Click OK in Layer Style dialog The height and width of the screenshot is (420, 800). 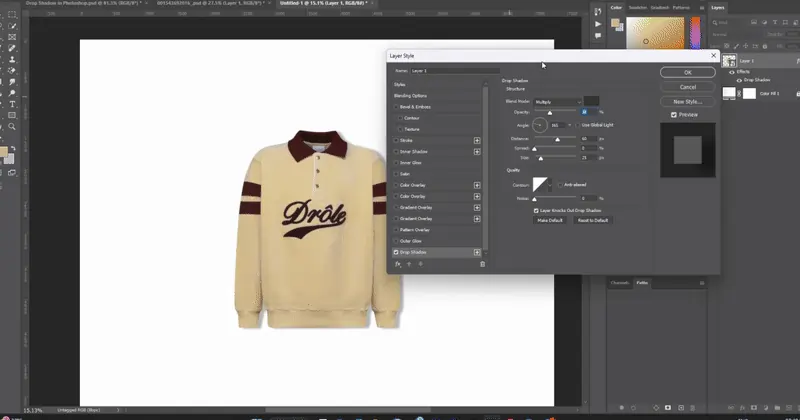[688, 72]
